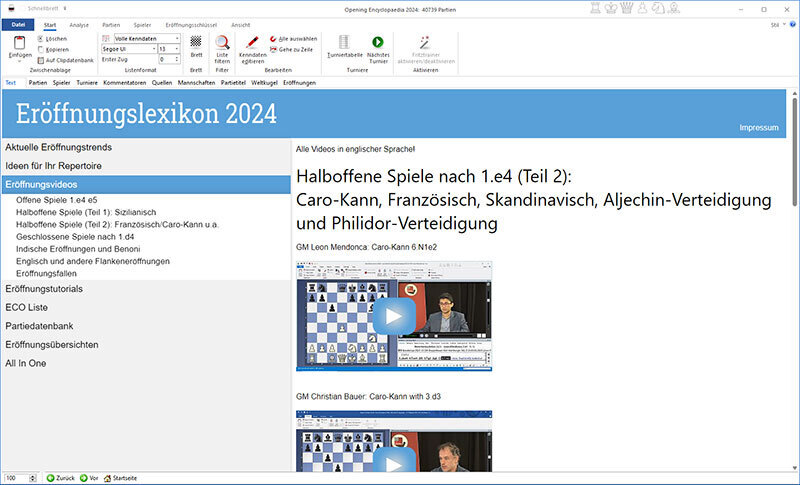The width and height of the screenshot is (800, 485).
Task: Play Leon Mendonca Caro-Kann 6.N1e2 video
Action: click(394, 316)
